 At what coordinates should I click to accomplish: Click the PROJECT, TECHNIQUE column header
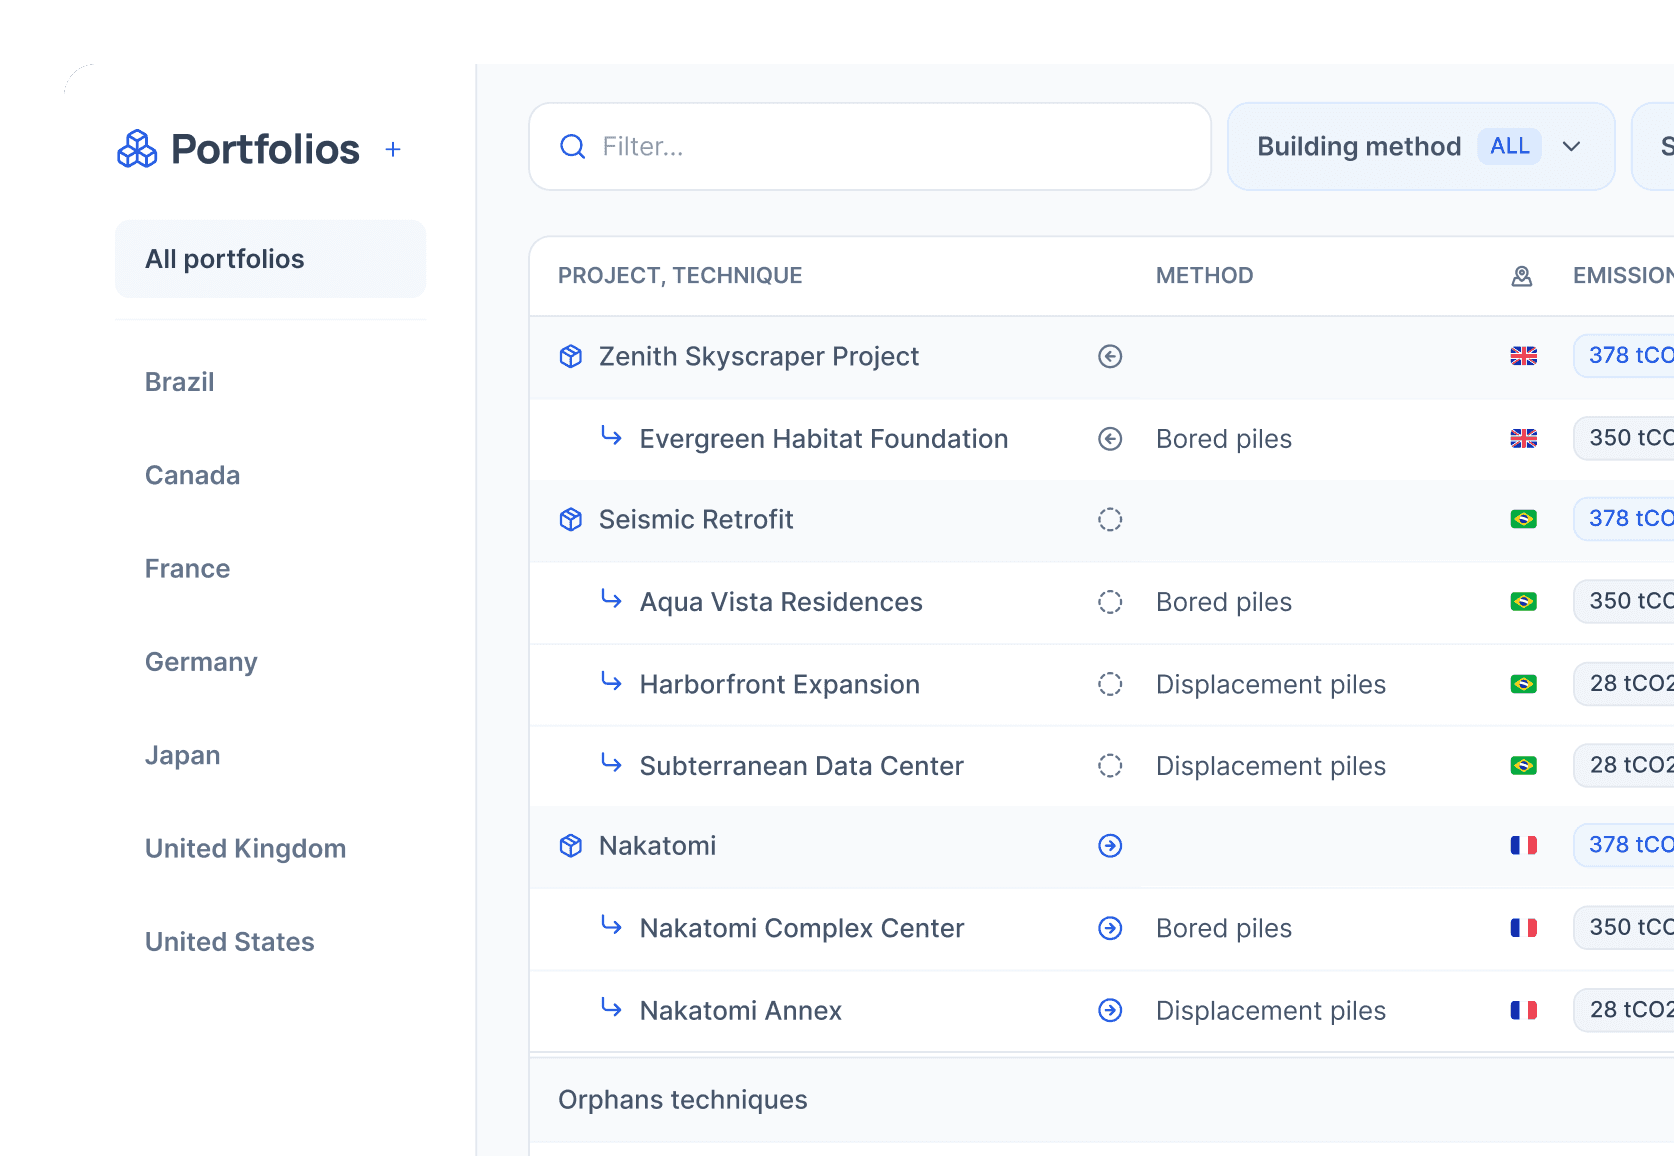680,276
